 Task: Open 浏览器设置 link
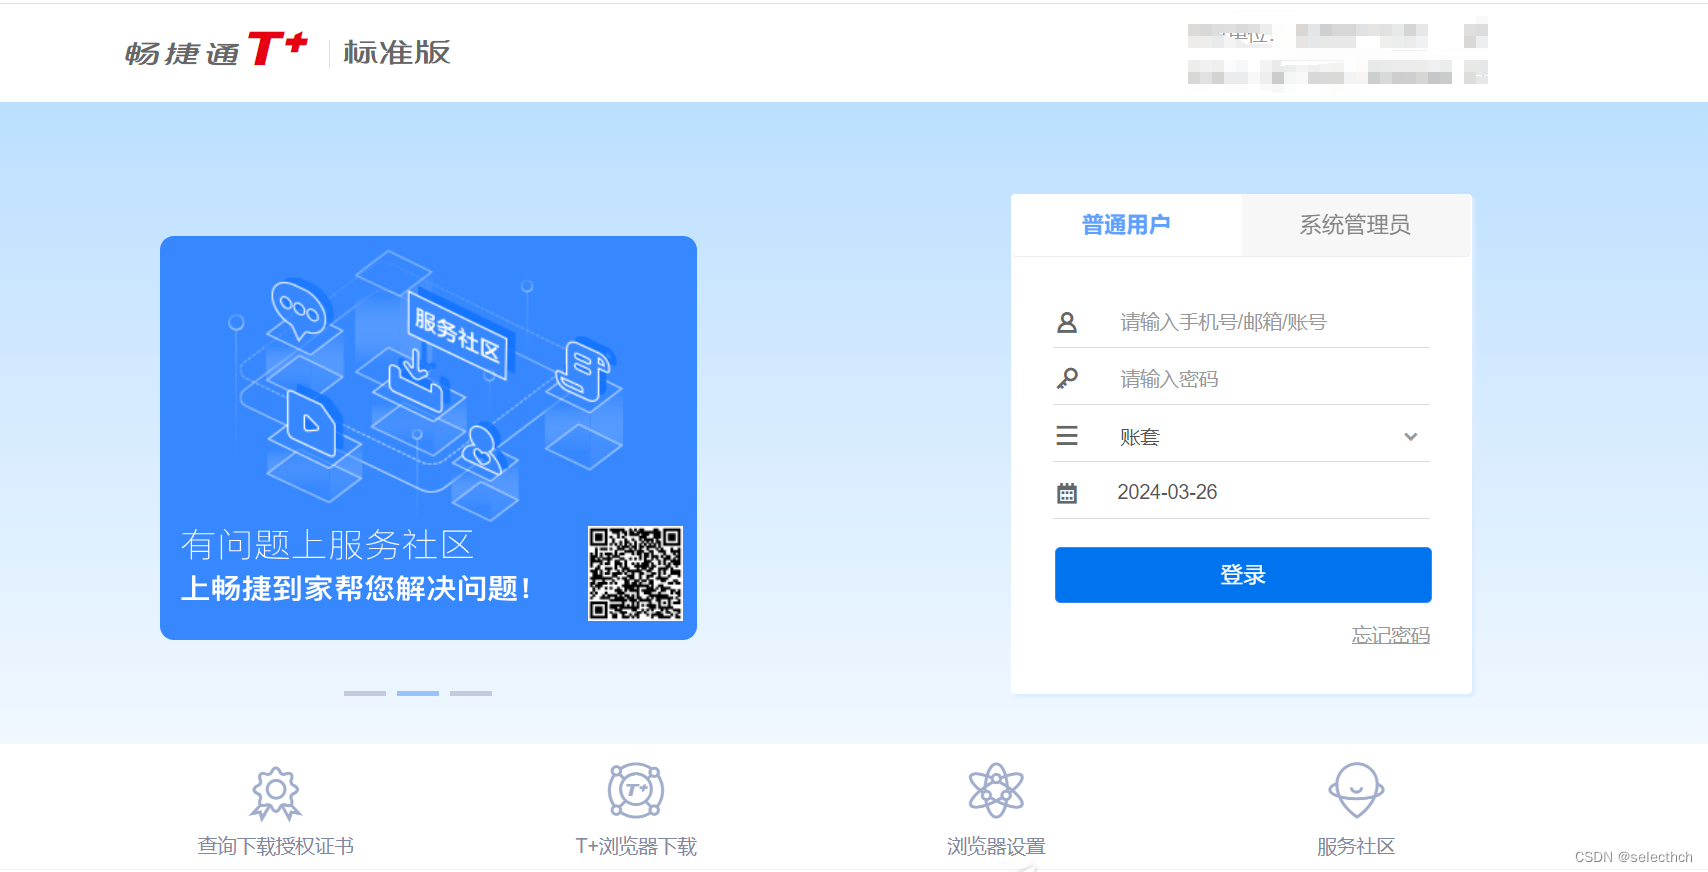click(x=996, y=846)
